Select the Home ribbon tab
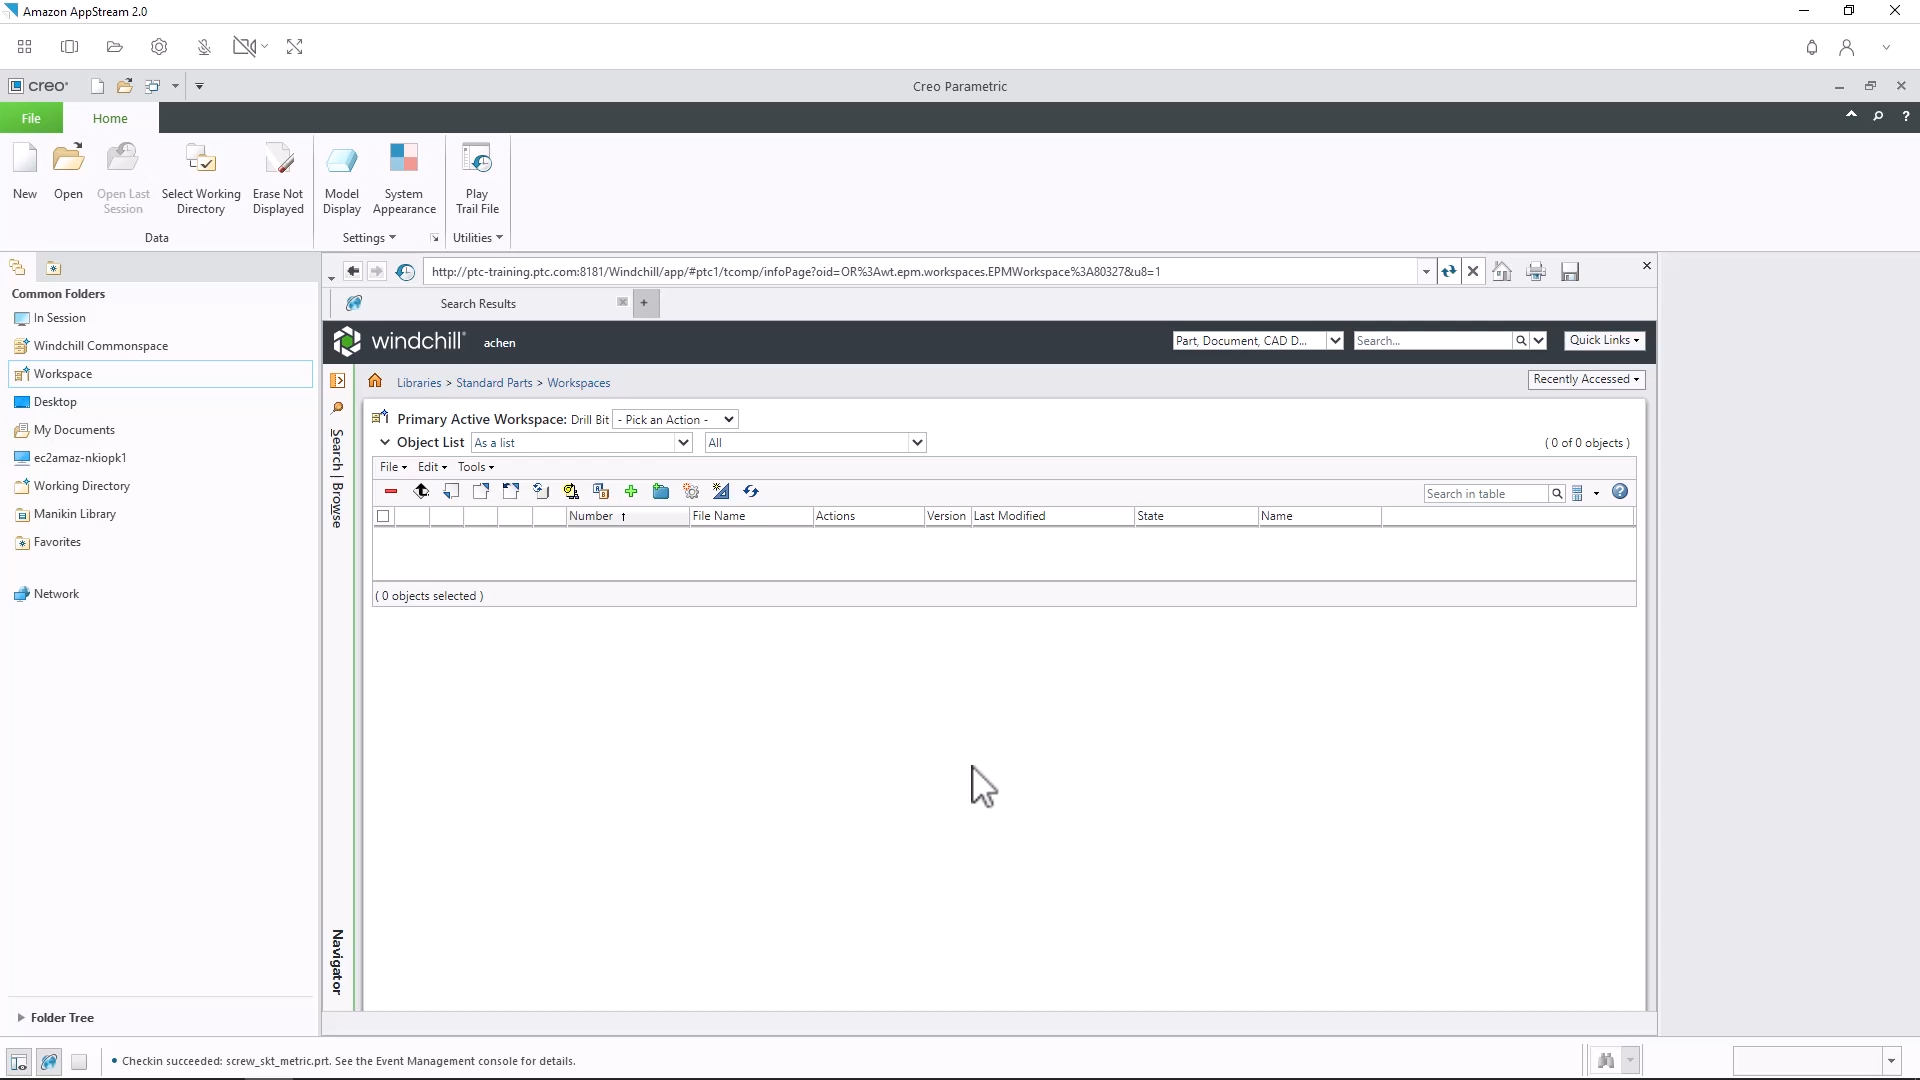This screenshot has height=1080, width=1920. tap(110, 118)
